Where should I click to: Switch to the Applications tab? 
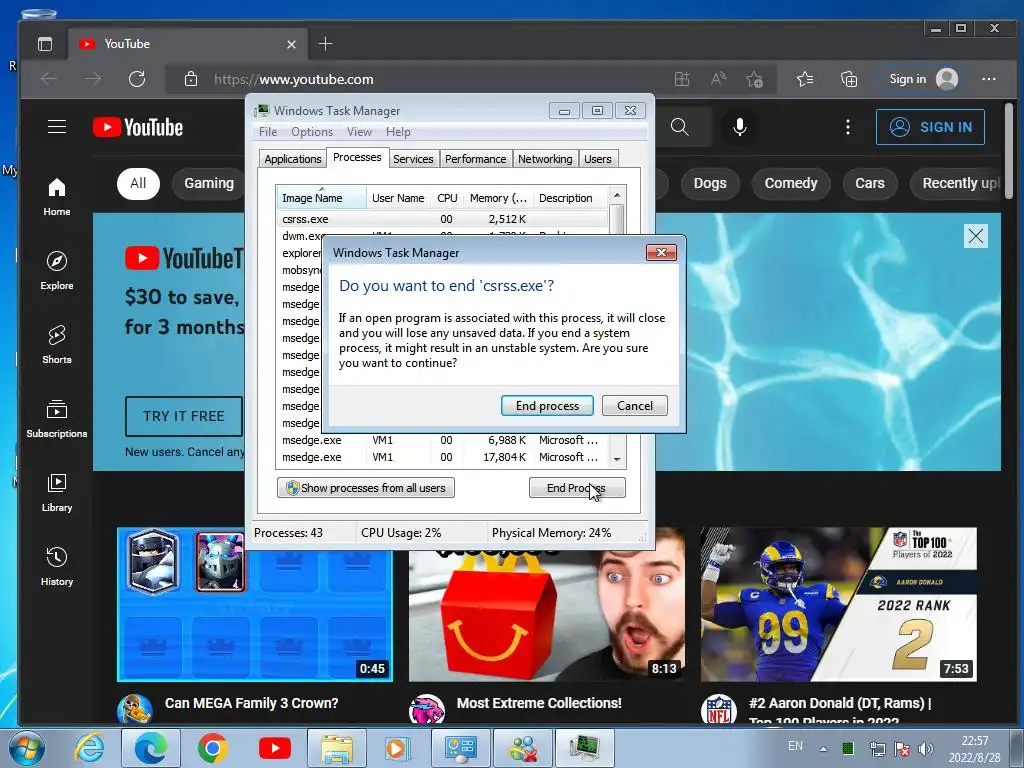[x=293, y=159]
